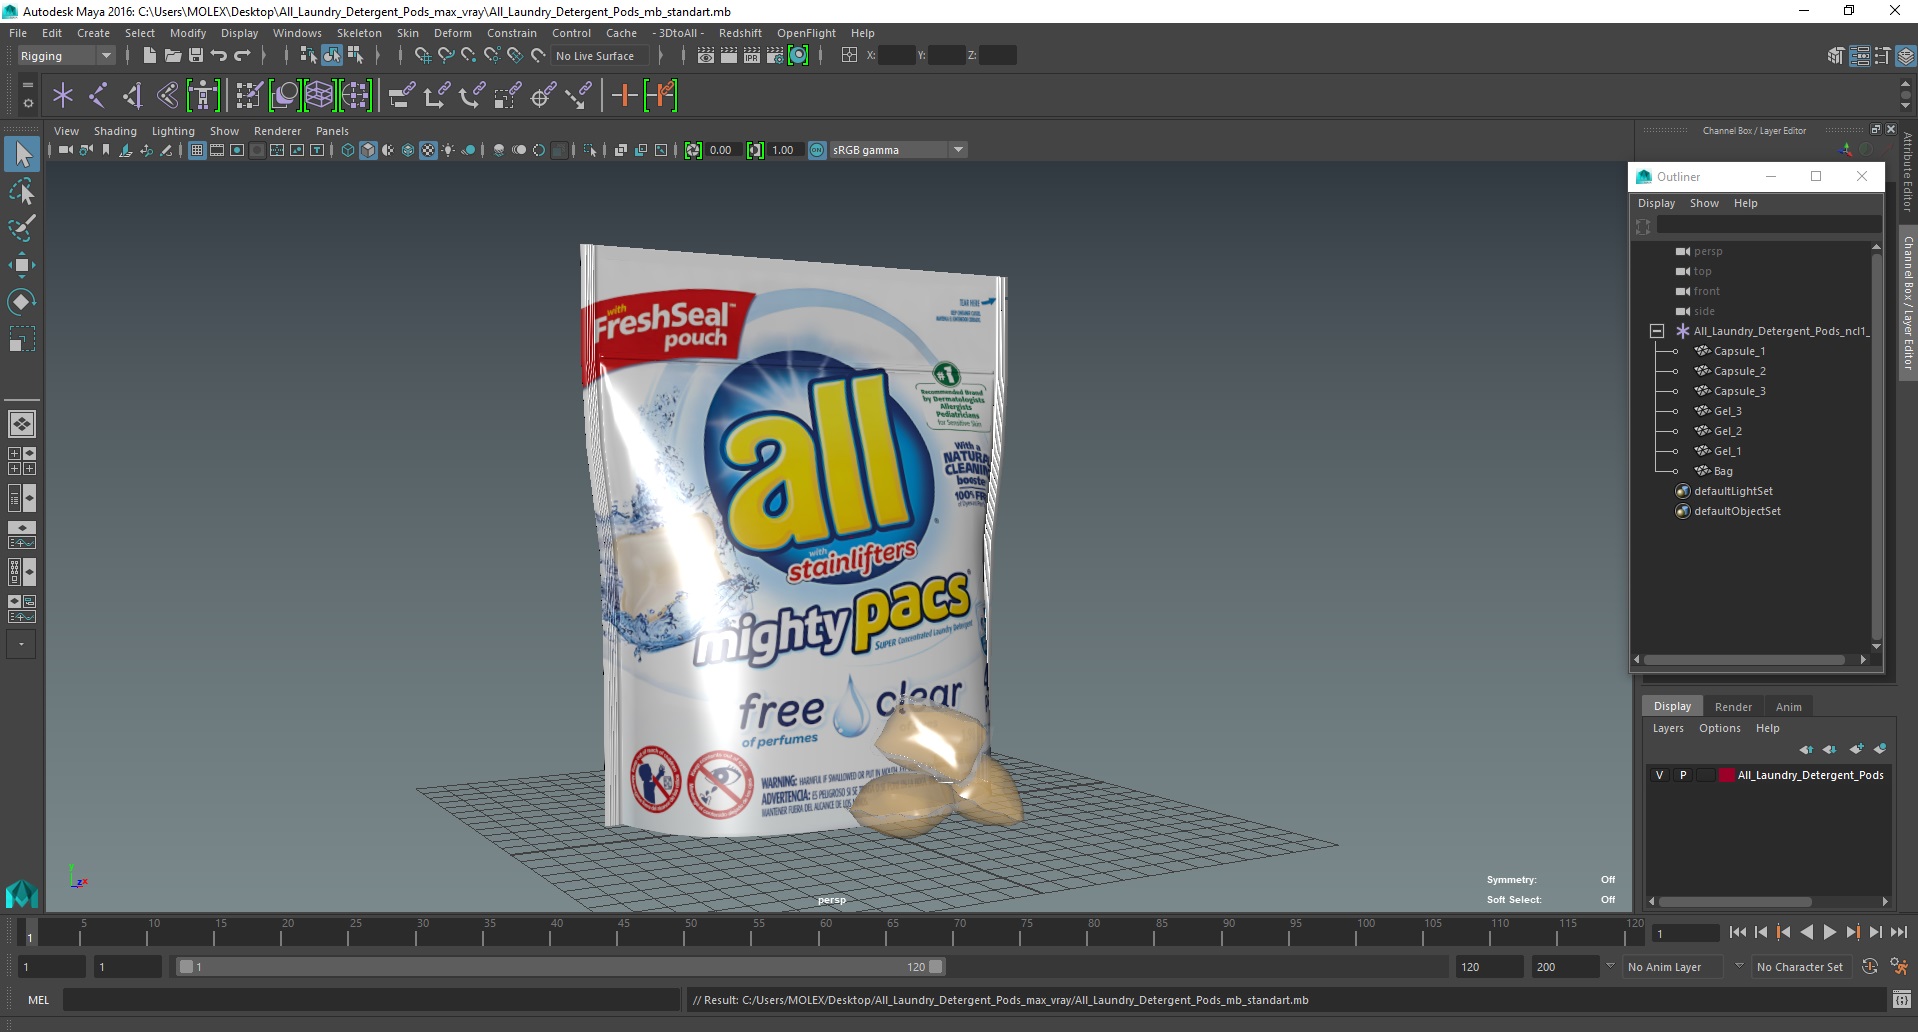This screenshot has height=1032, width=1918.
Task: Toggle the sRGB gamma view transform icon
Action: tap(817, 150)
